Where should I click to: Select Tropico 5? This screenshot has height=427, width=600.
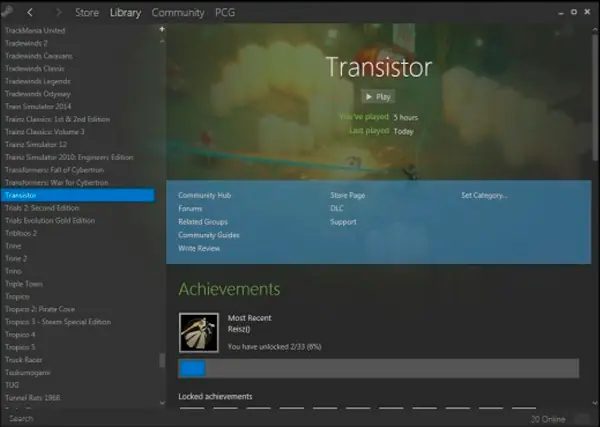coord(20,347)
